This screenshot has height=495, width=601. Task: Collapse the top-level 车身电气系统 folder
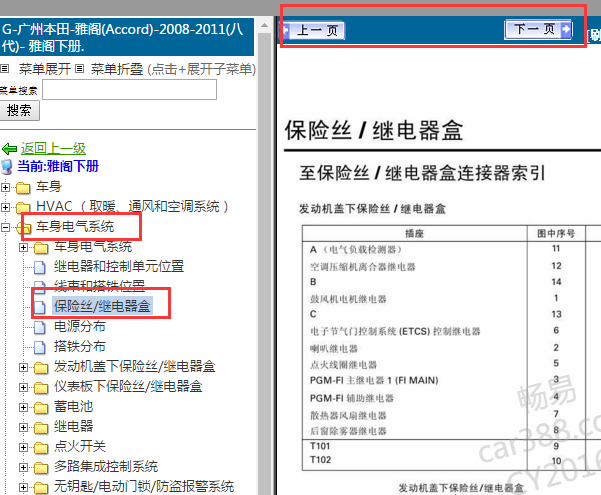tap(5, 227)
